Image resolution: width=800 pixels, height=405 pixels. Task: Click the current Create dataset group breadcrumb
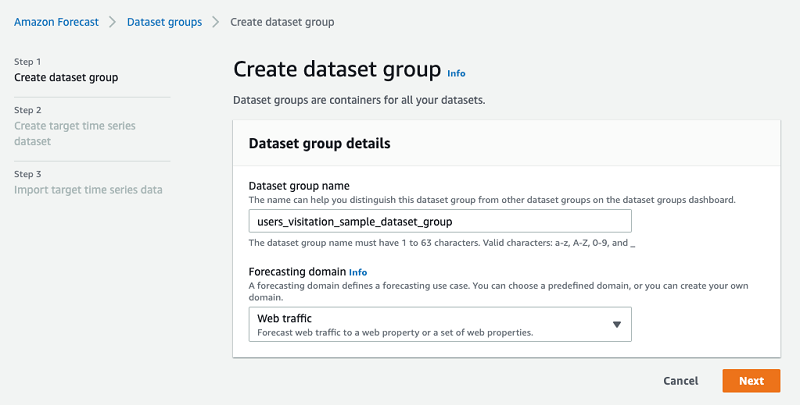[282, 21]
